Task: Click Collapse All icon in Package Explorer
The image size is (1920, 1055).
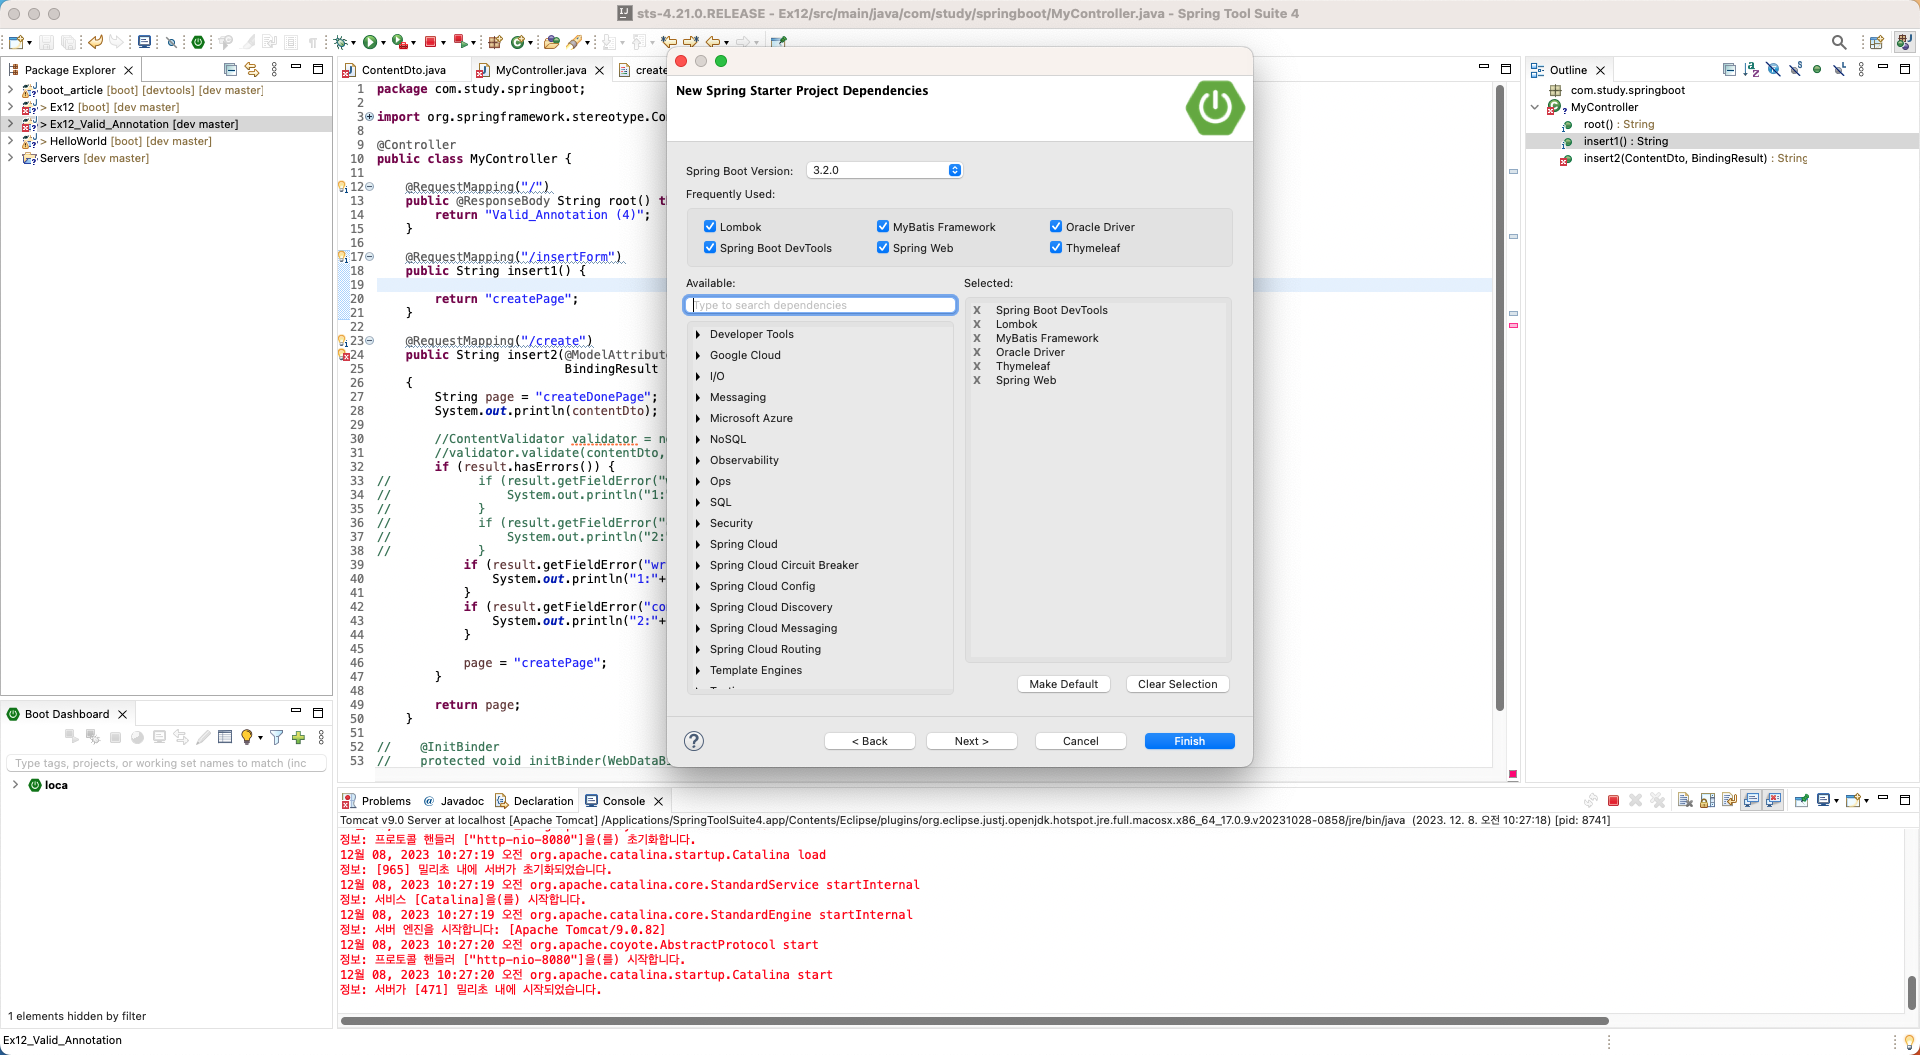Action: click(x=230, y=70)
